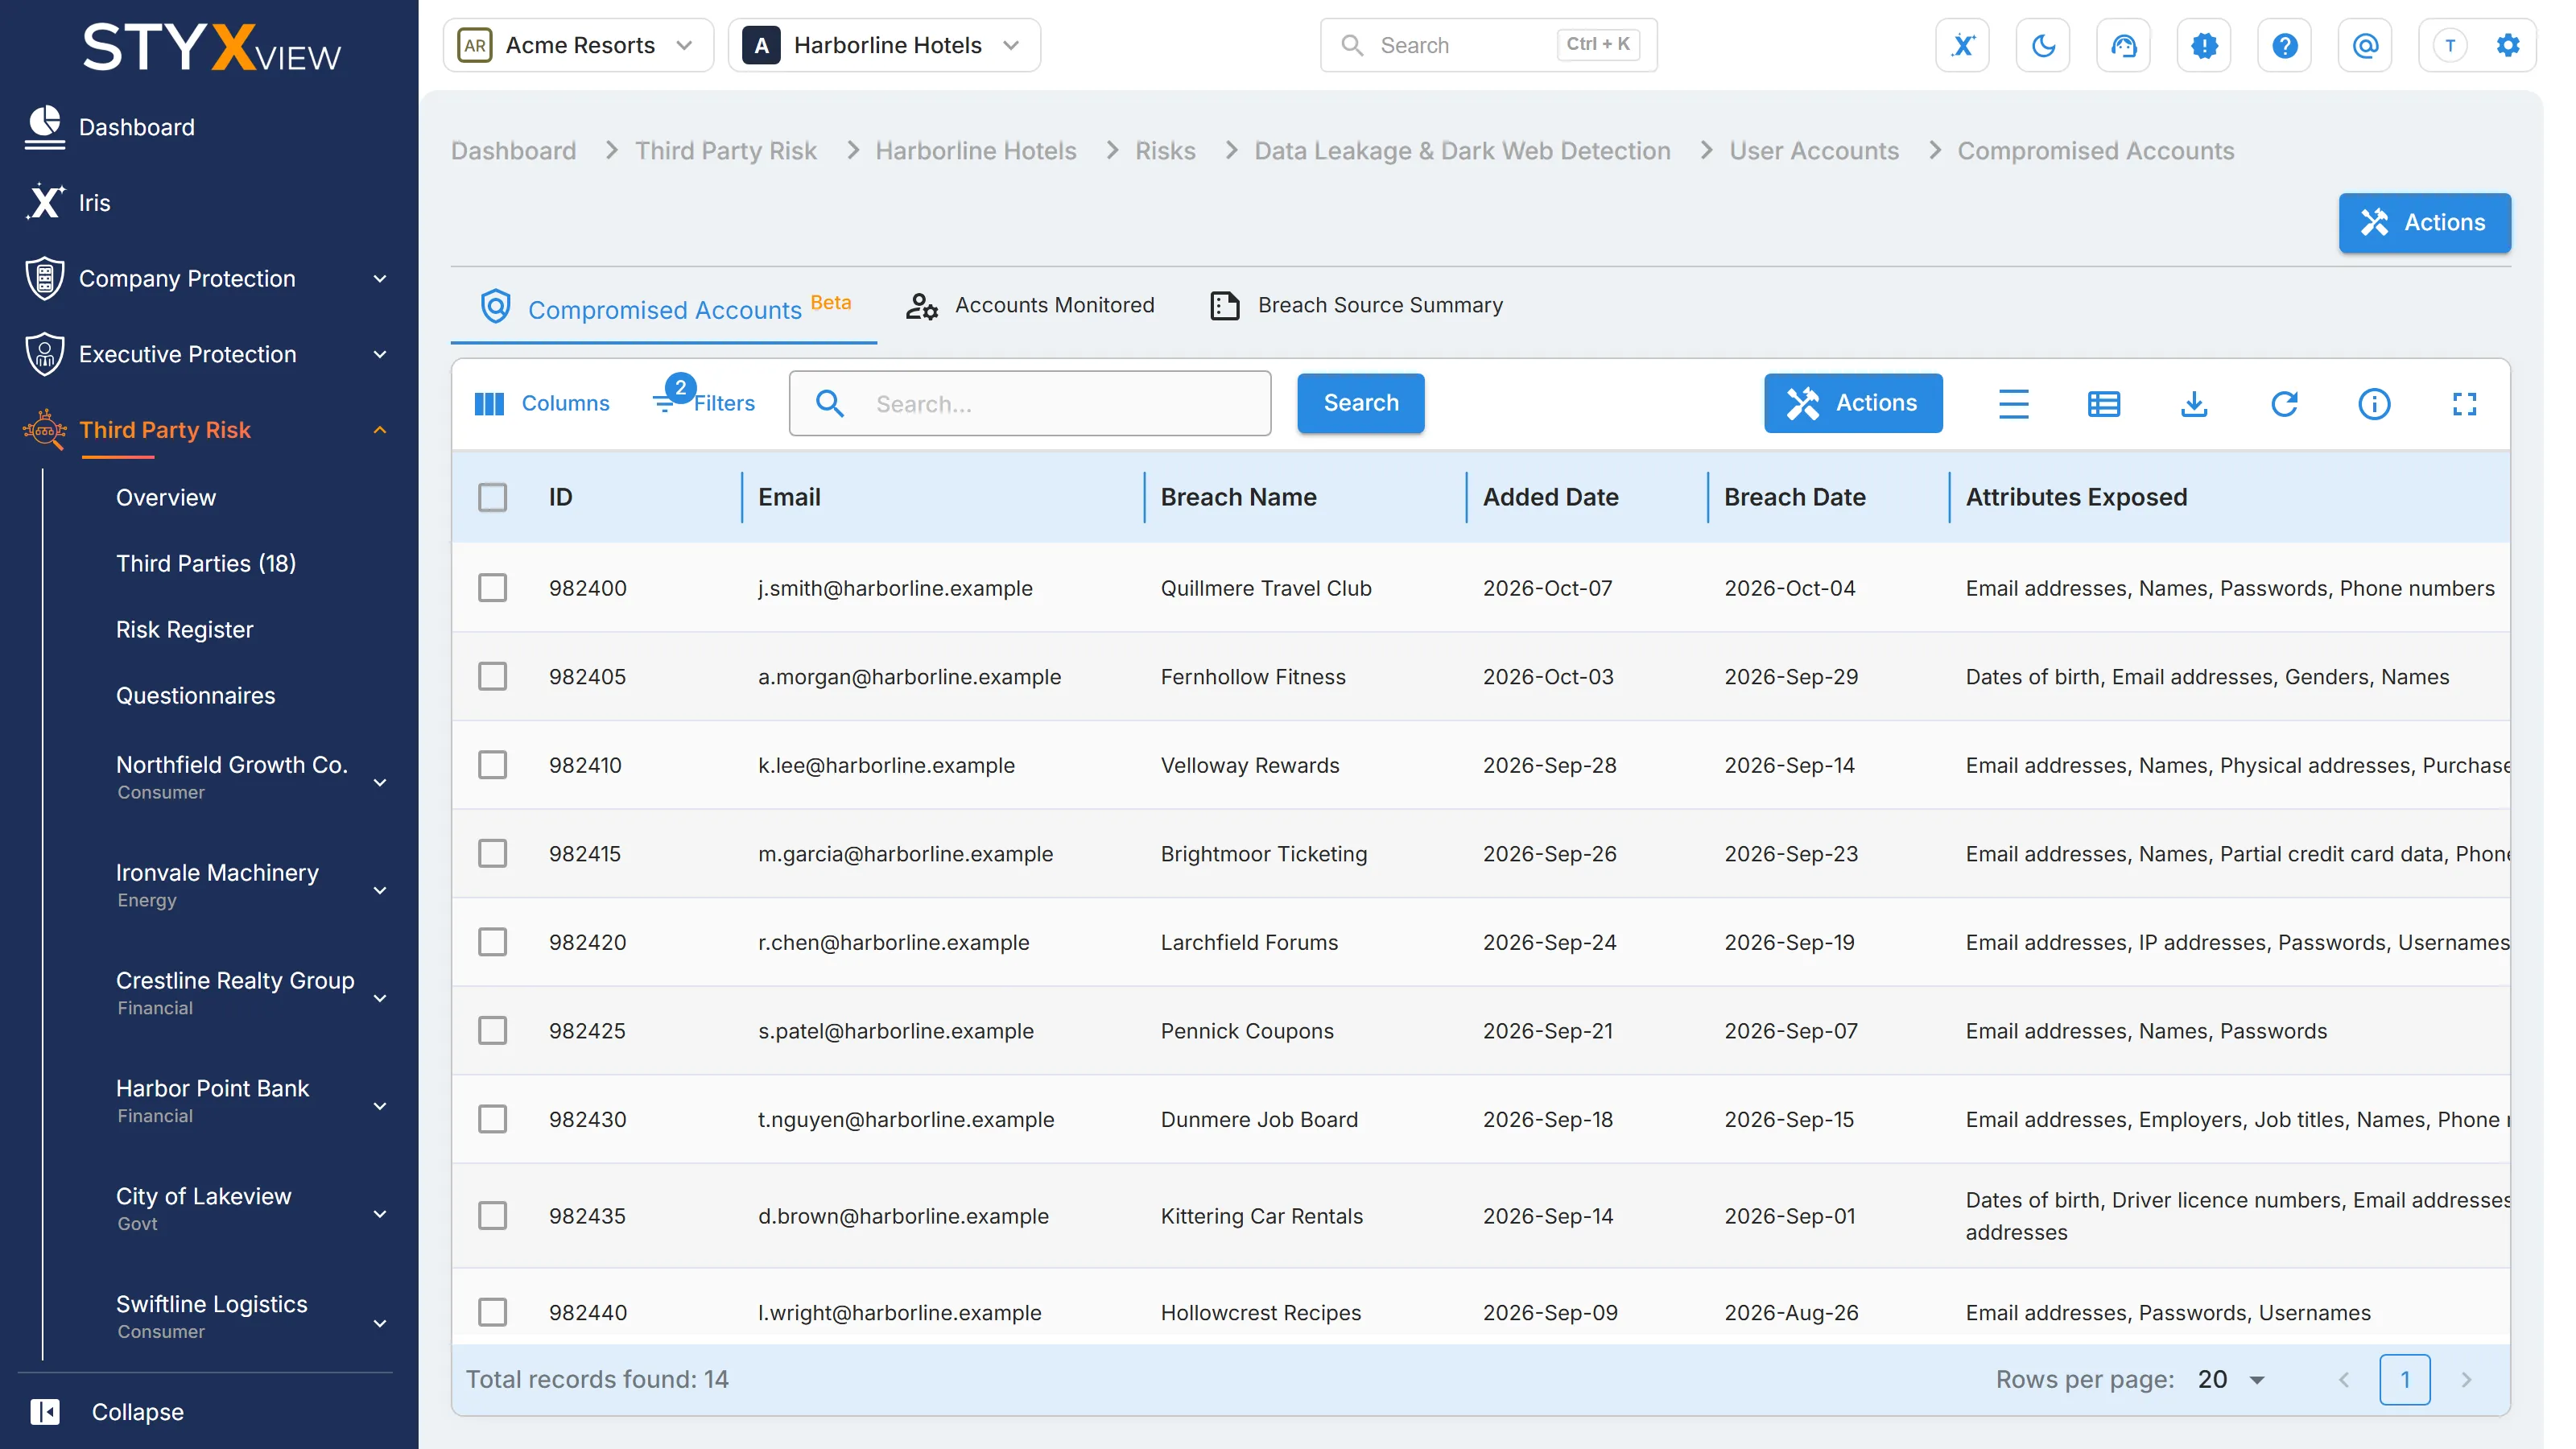Check the row for ID 982435
This screenshot has width=2576, height=1449.
coord(492,1215)
